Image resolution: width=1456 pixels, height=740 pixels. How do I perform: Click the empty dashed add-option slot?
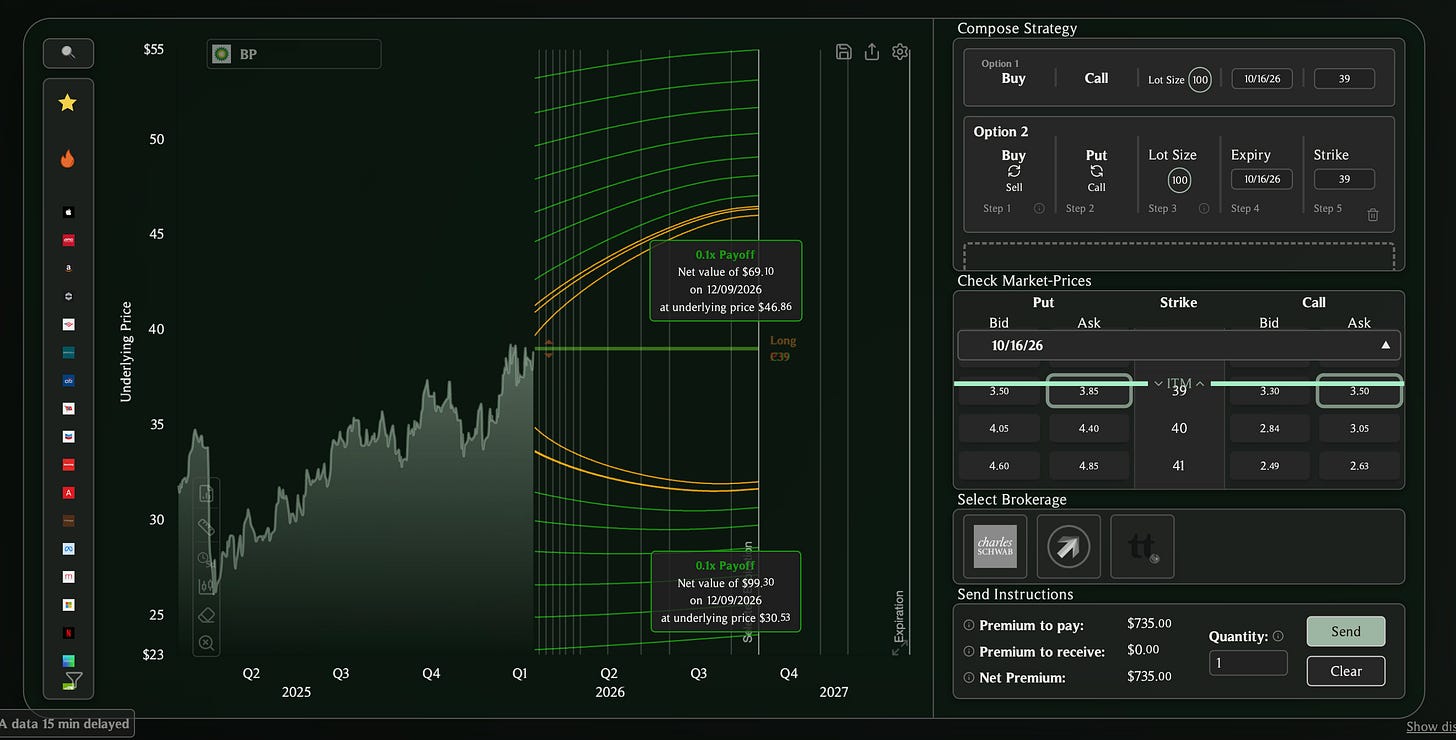[1179, 256]
